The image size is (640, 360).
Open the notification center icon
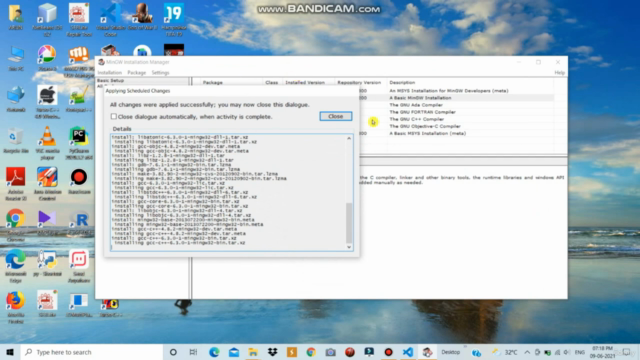pos(626,352)
